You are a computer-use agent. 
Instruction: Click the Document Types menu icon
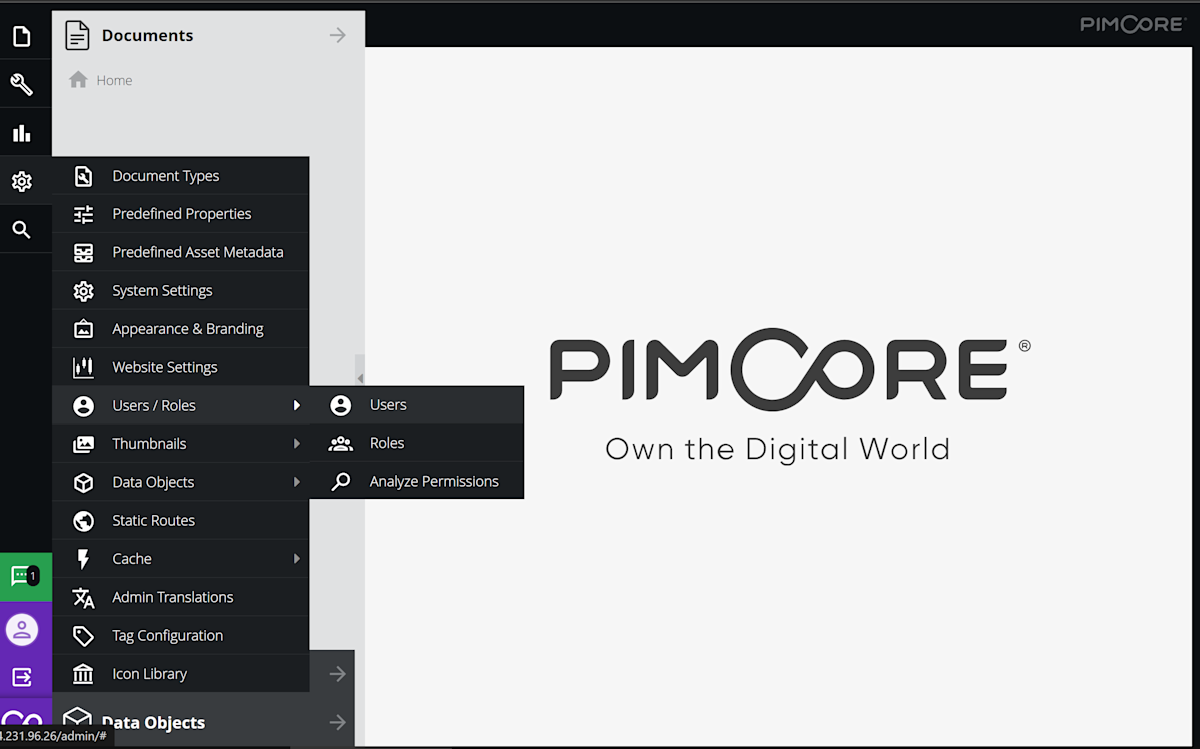[84, 176]
